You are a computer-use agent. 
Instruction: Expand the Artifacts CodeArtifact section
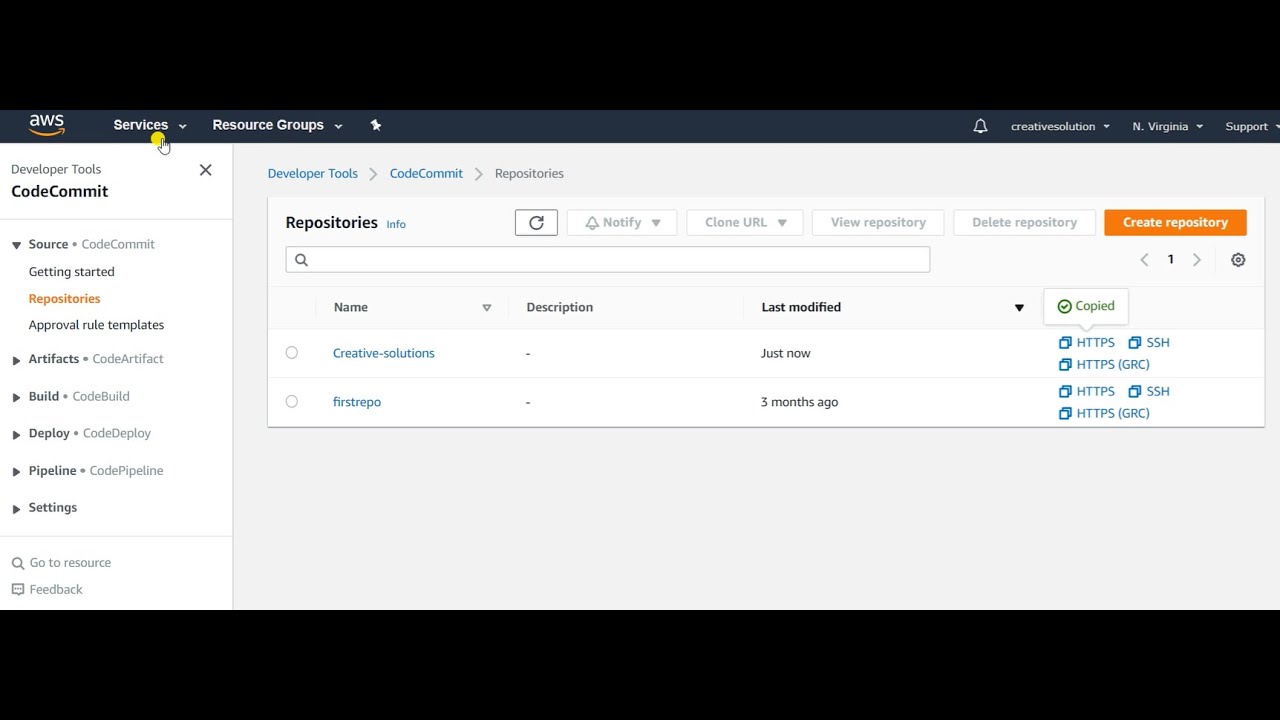point(16,360)
